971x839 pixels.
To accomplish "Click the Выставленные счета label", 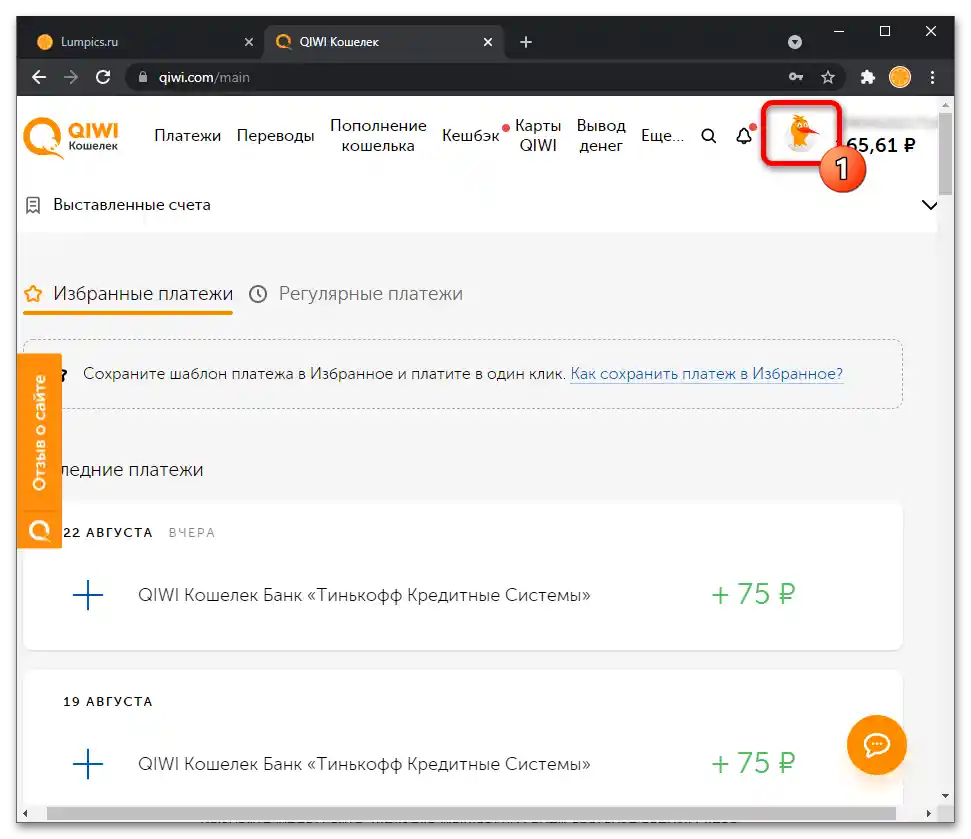I will (x=132, y=205).
